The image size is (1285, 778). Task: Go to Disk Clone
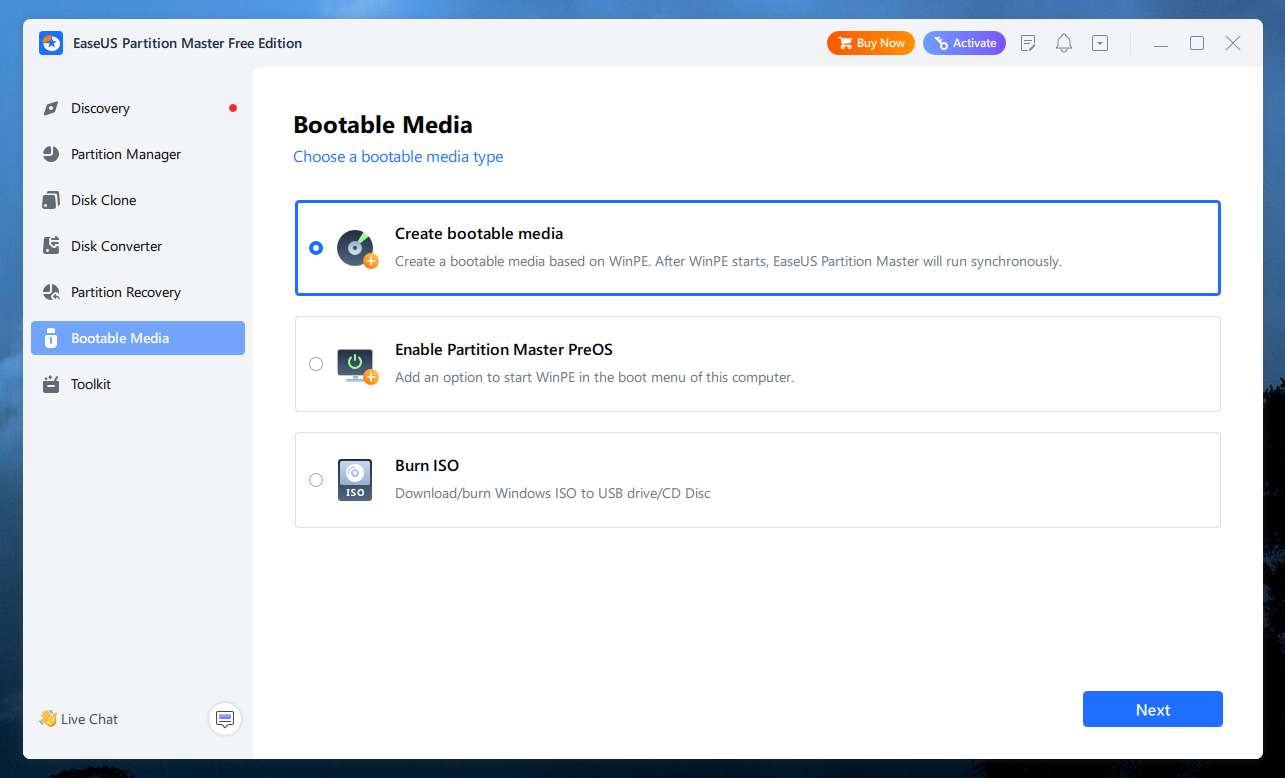138,200
